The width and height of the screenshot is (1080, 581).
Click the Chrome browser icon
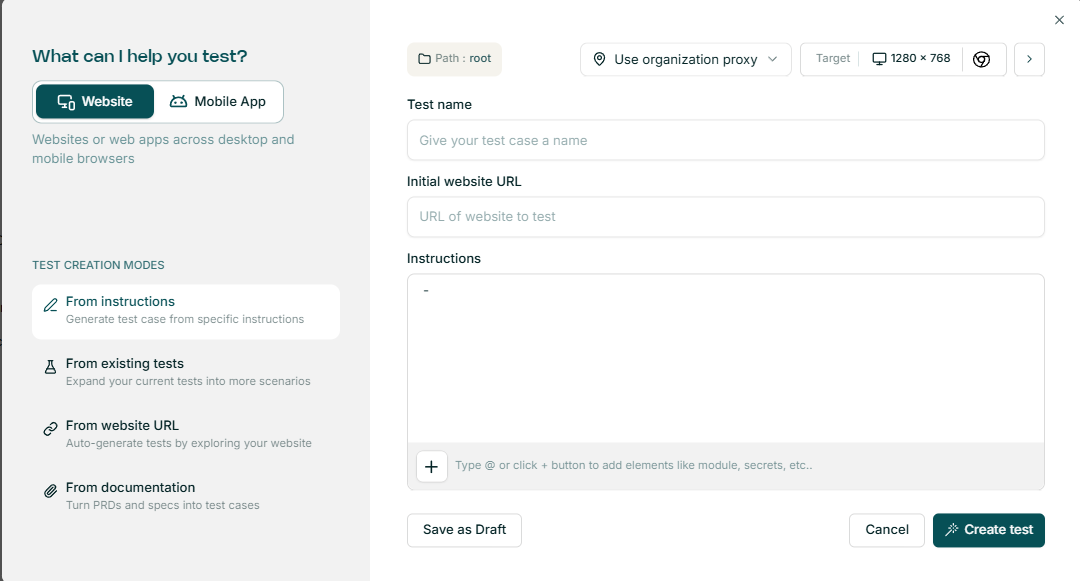pyautogui.click(x=982, y=59)
